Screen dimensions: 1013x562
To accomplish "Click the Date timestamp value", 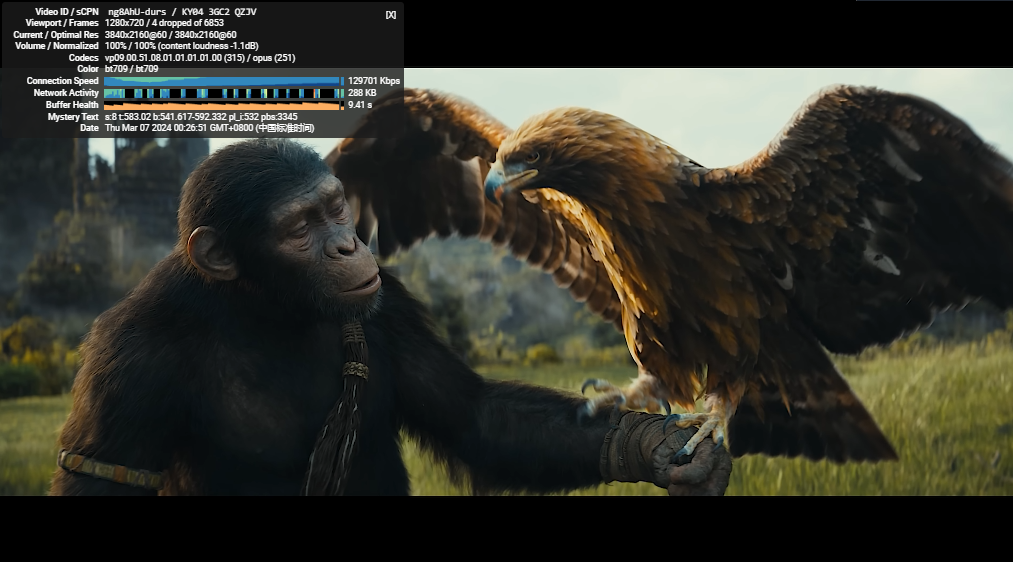I will pos(209,128).
